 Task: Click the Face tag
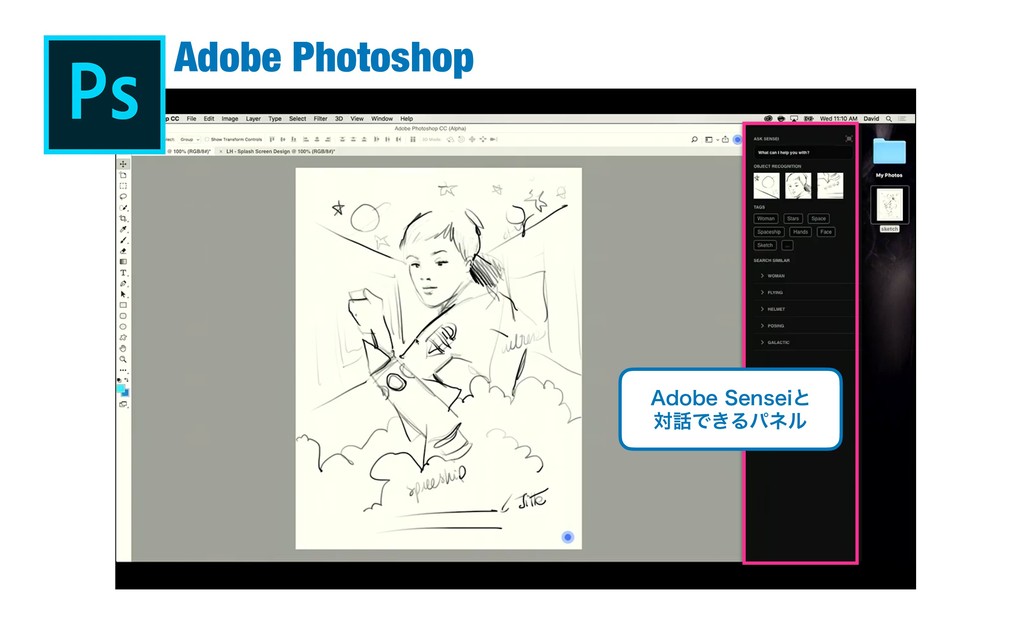pos(826,232)
